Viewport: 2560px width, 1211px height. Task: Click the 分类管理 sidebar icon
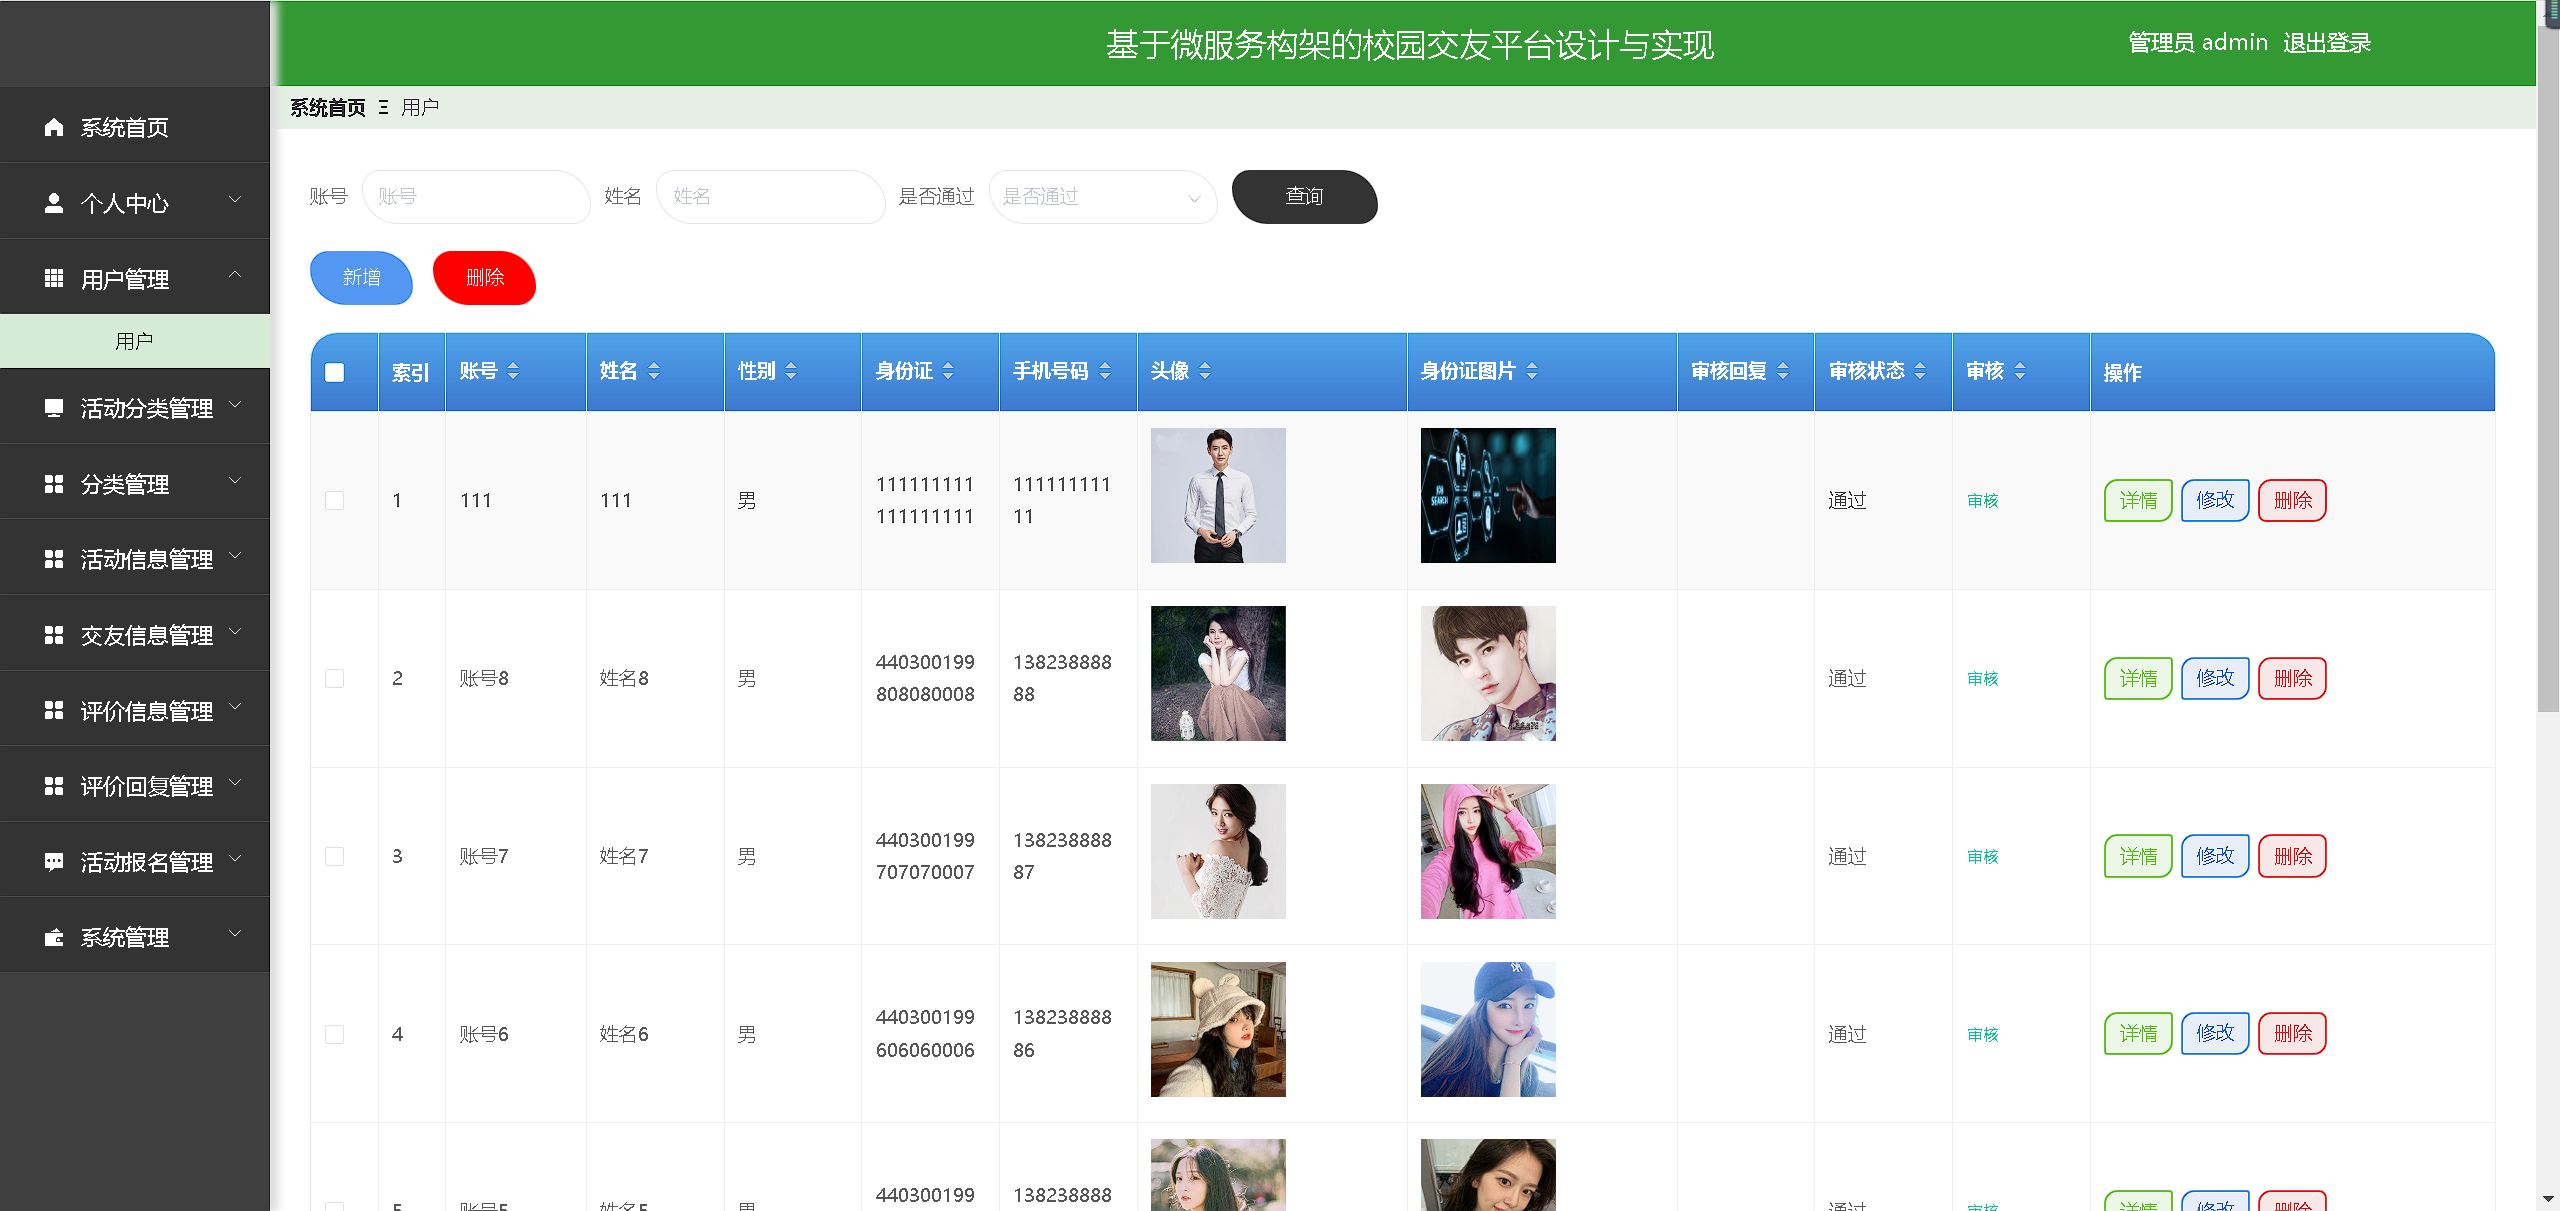53,483
